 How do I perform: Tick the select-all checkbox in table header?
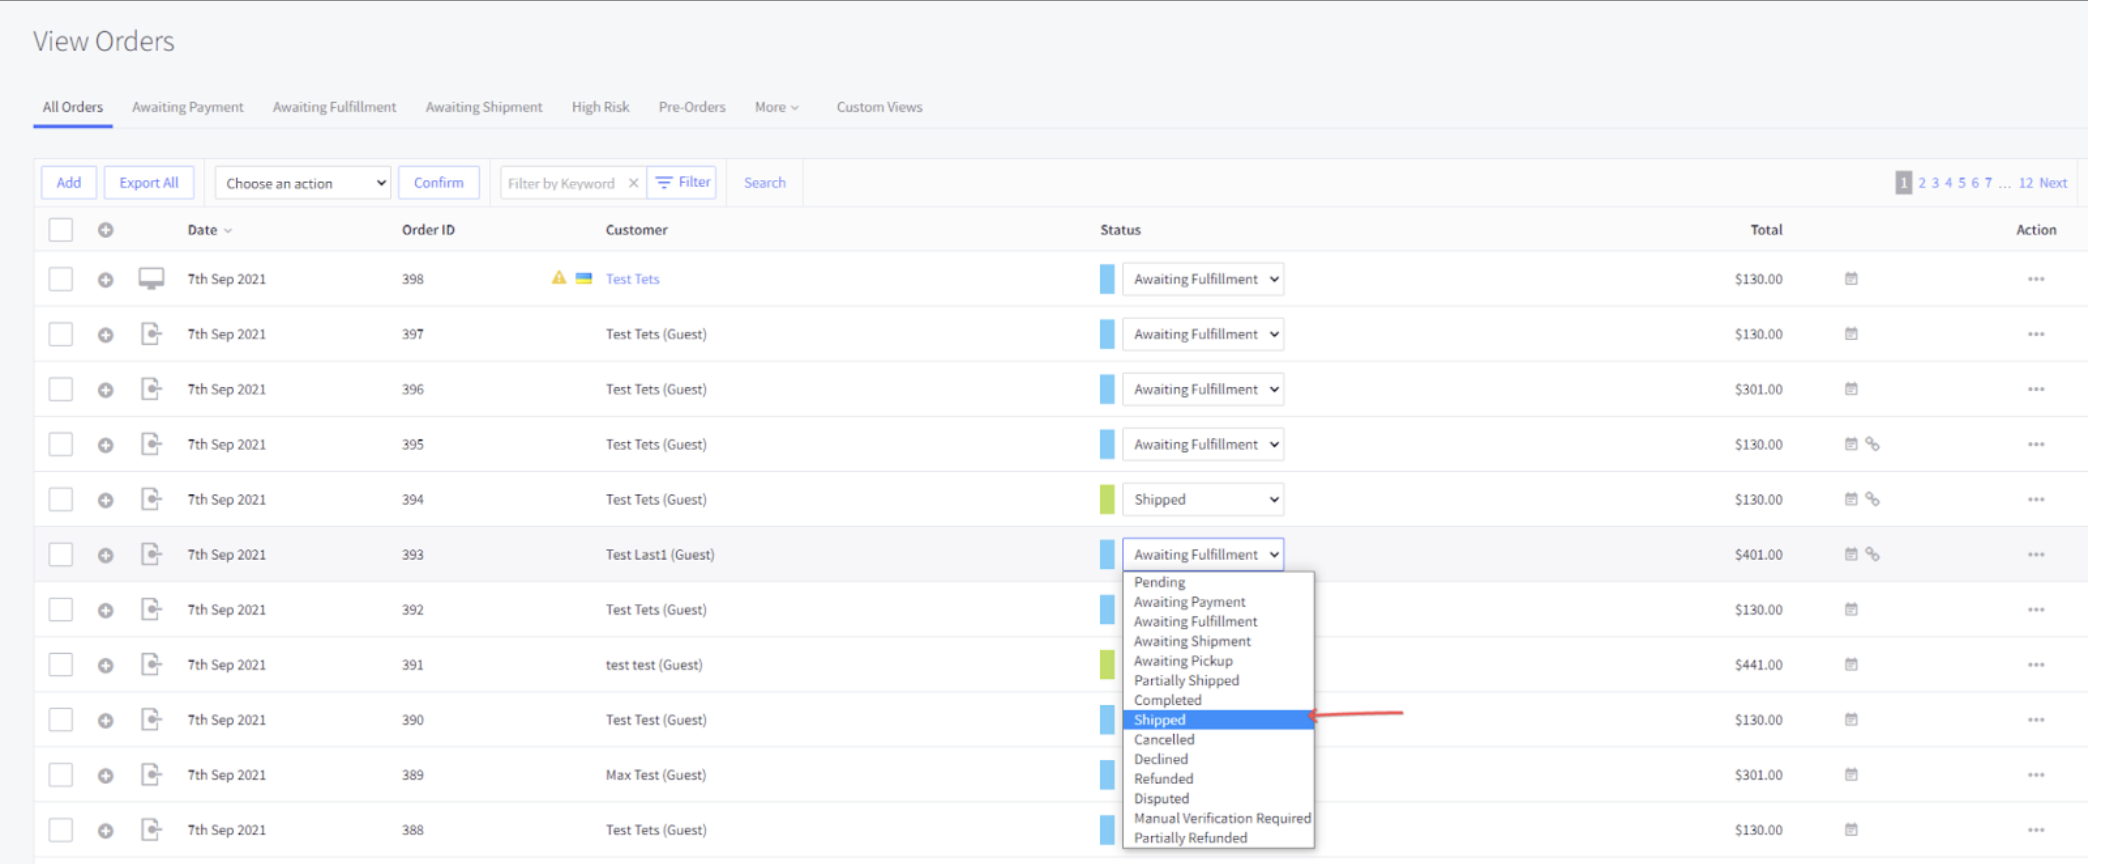[61, 230]
